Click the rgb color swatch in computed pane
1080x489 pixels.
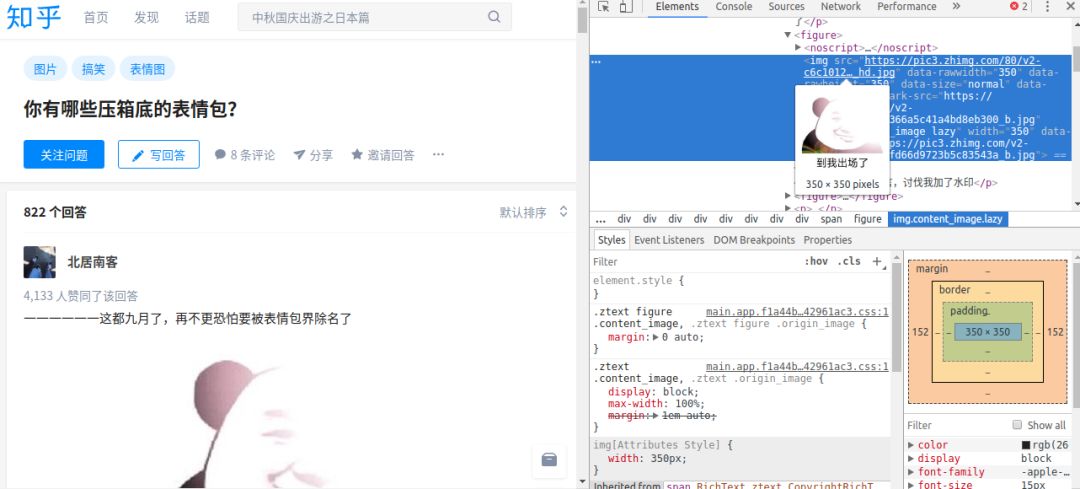coord(1026,445)
